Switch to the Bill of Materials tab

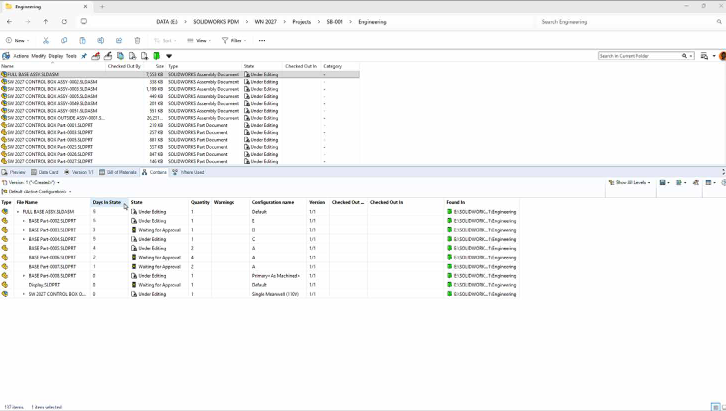(118, 172)
